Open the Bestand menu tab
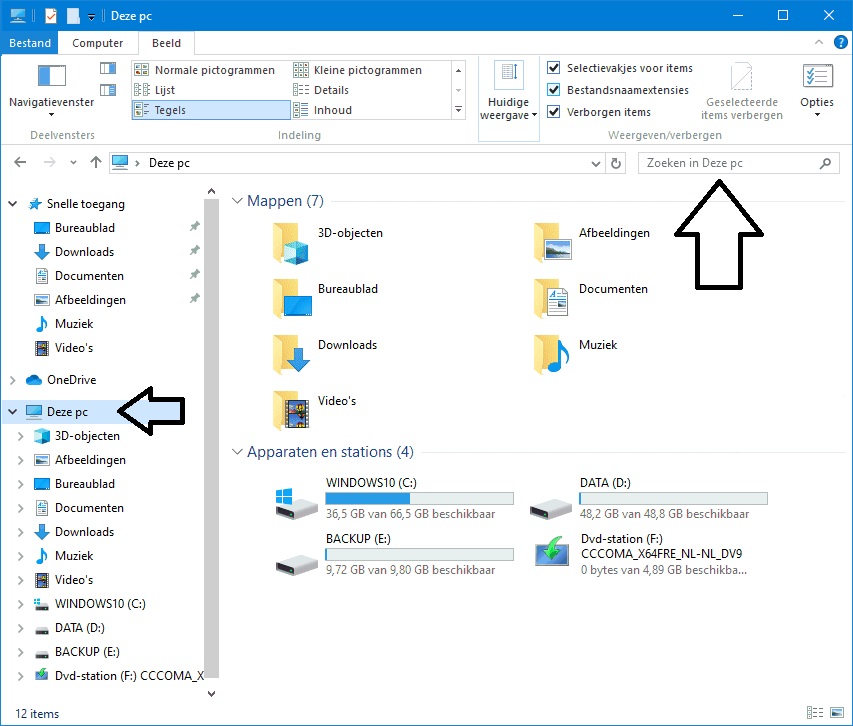853x726 pixels. pyautogui.click(x=29, y=43)
